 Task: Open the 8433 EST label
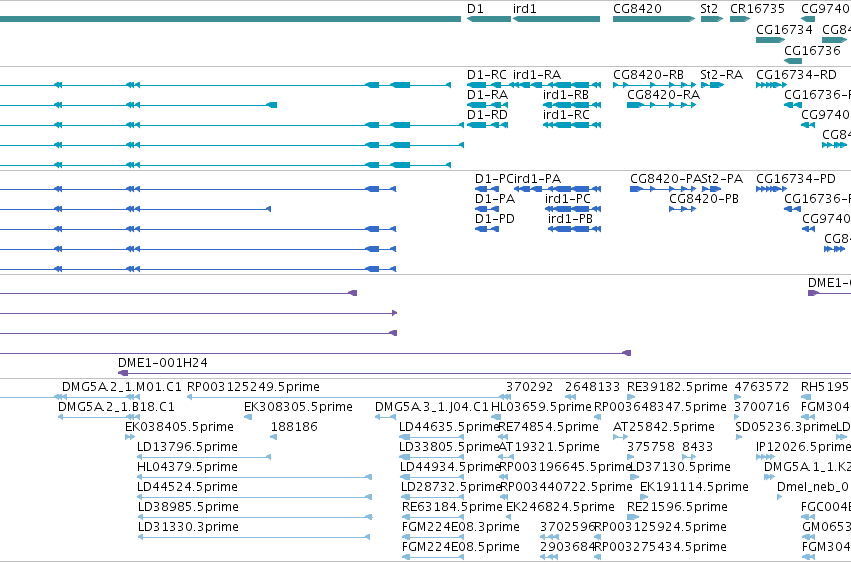(x=697, y=448)
